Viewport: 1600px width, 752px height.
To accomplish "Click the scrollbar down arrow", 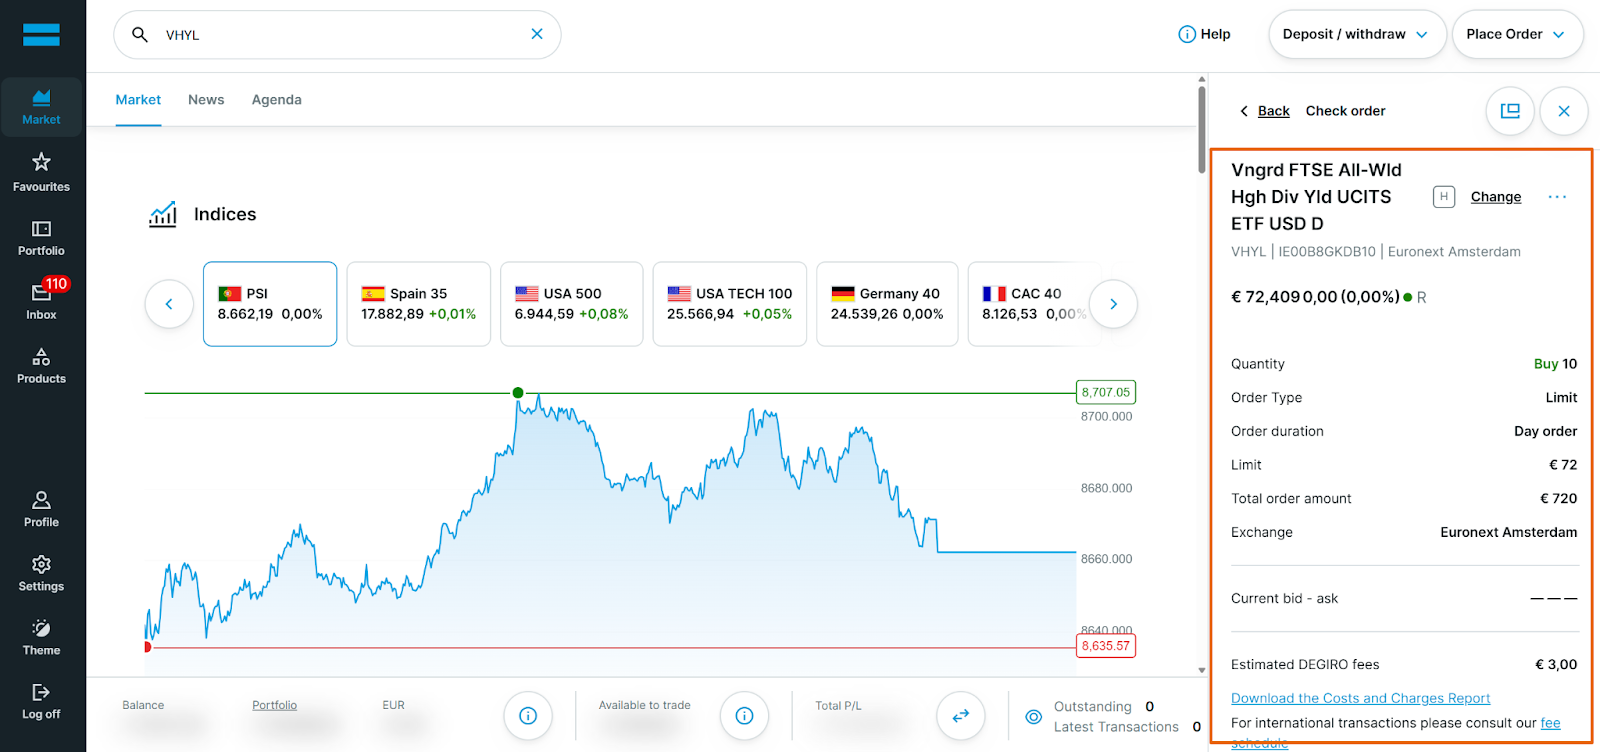I will click(1202, 670).
